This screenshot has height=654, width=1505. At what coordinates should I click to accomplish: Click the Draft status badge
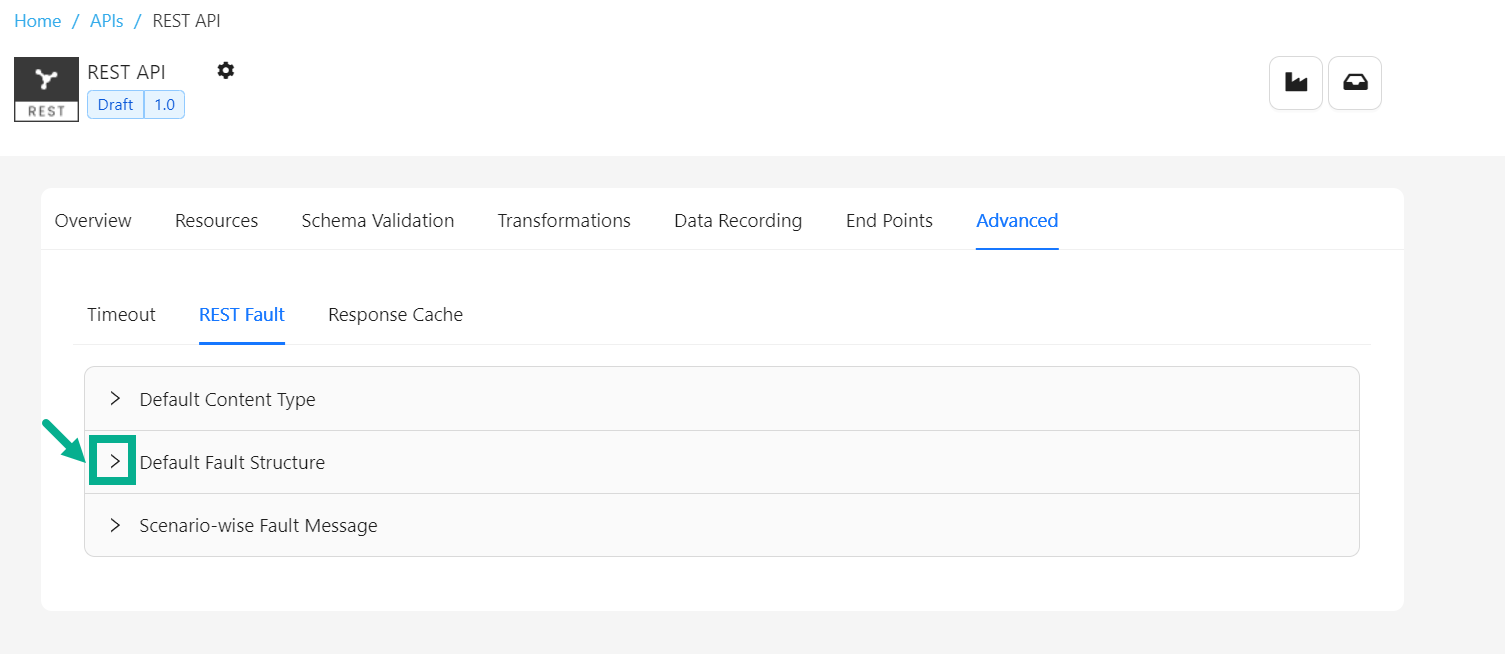116,105
